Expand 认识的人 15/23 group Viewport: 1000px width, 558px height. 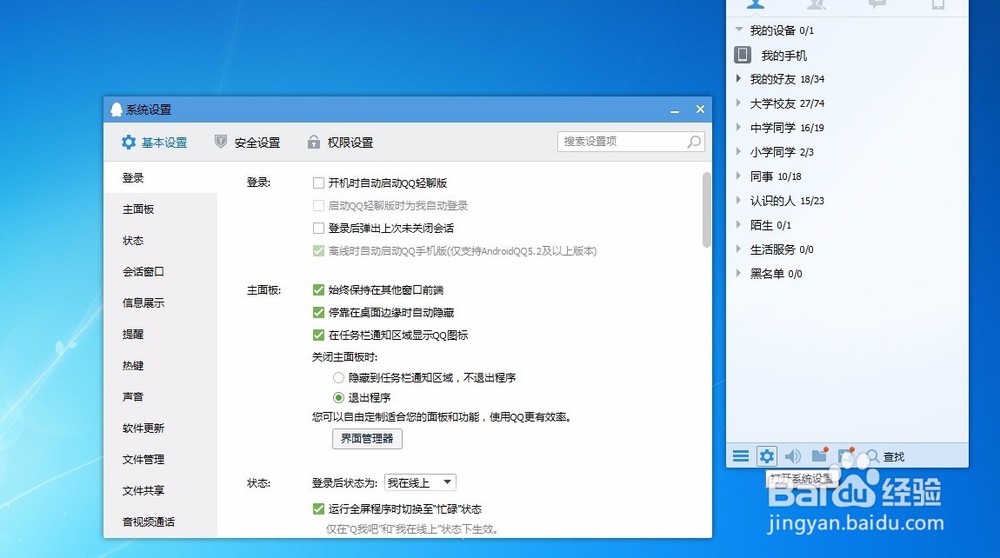739,200
